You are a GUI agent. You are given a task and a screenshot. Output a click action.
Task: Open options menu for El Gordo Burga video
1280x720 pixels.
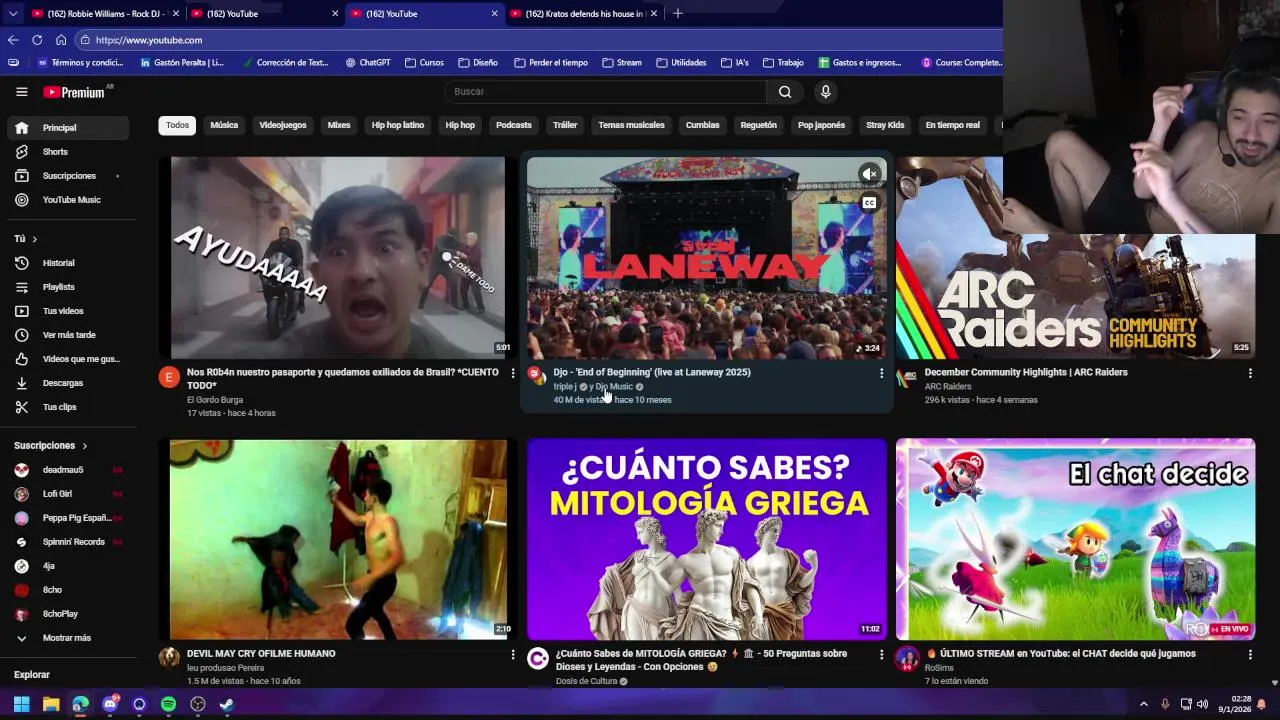(x=513, y=373)
